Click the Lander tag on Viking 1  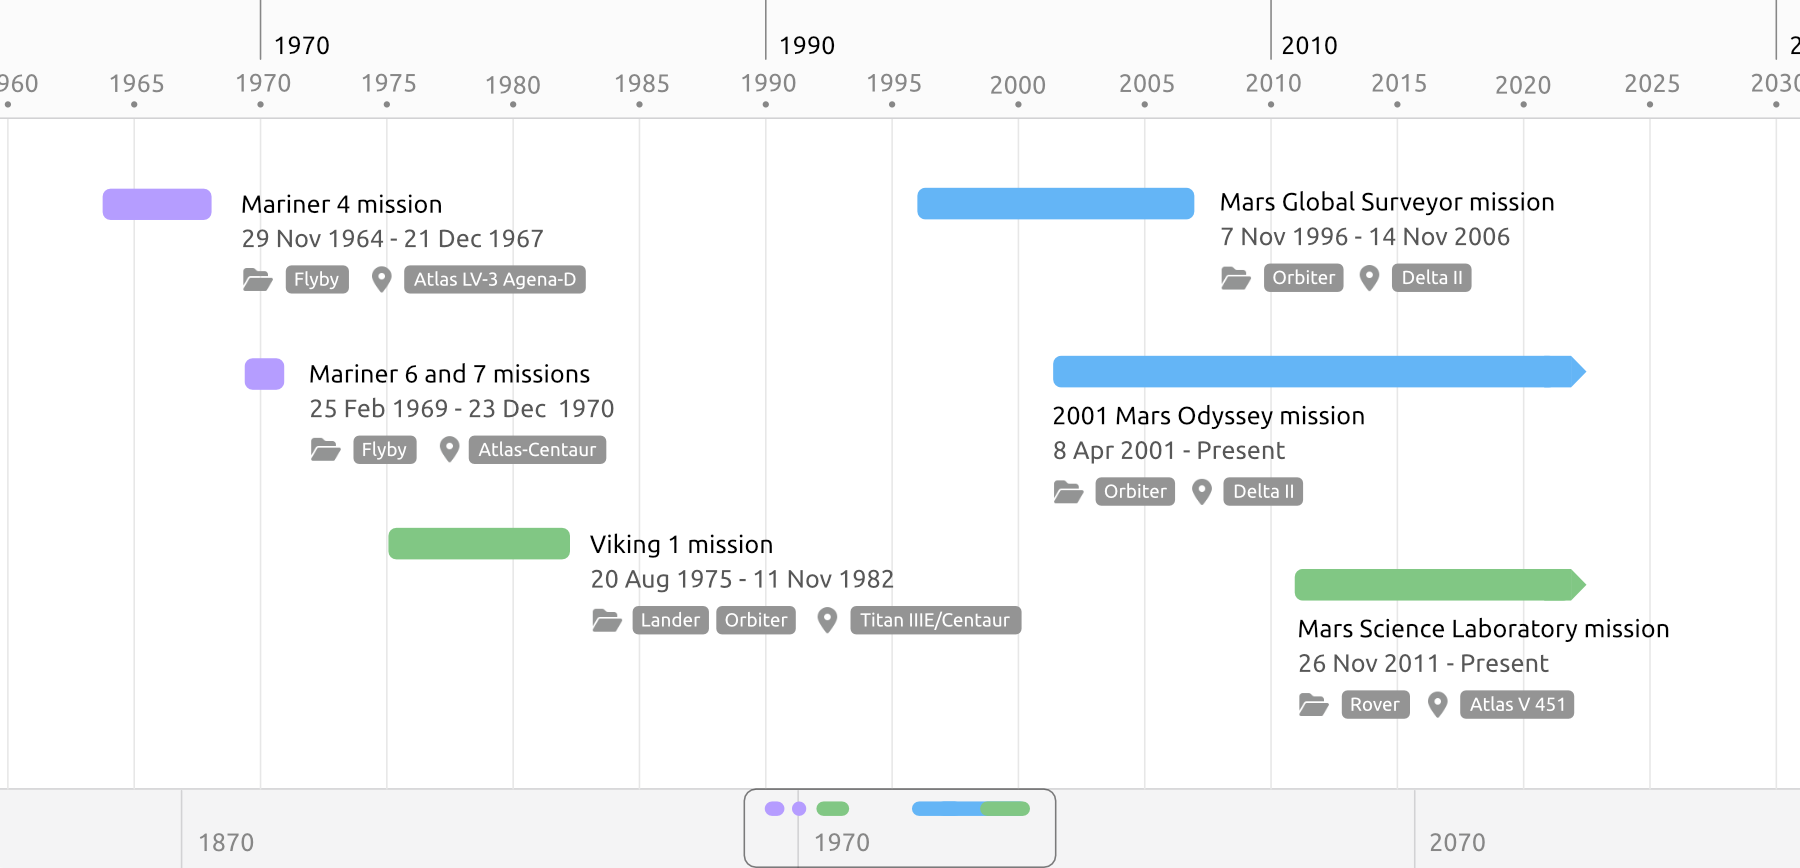click(x=670, y=620)
